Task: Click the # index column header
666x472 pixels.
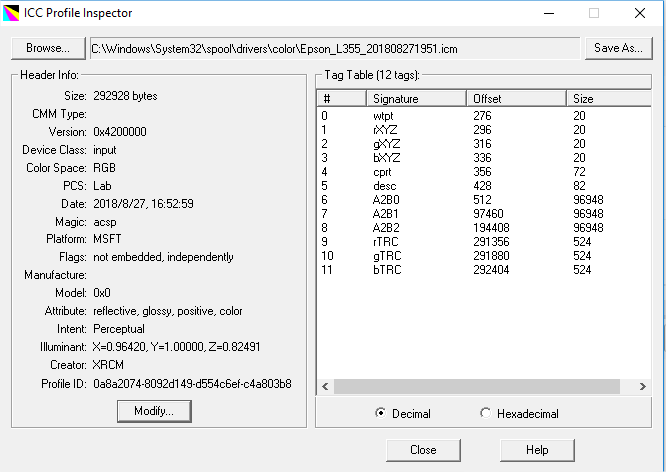Action: [x=340, y=98]
